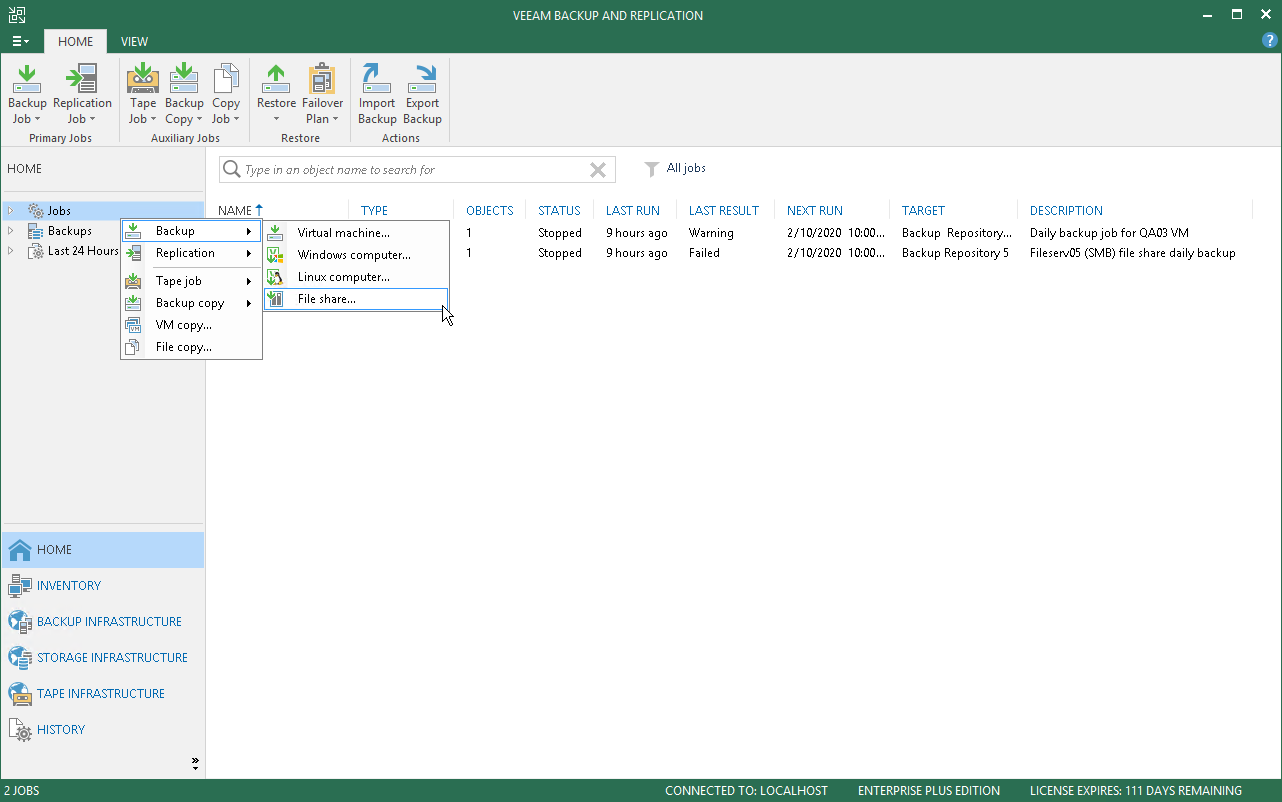The image size is (1282, 802).
Task: Open the Failover Plan ribbon button
Action: click(x=322, y=94)
